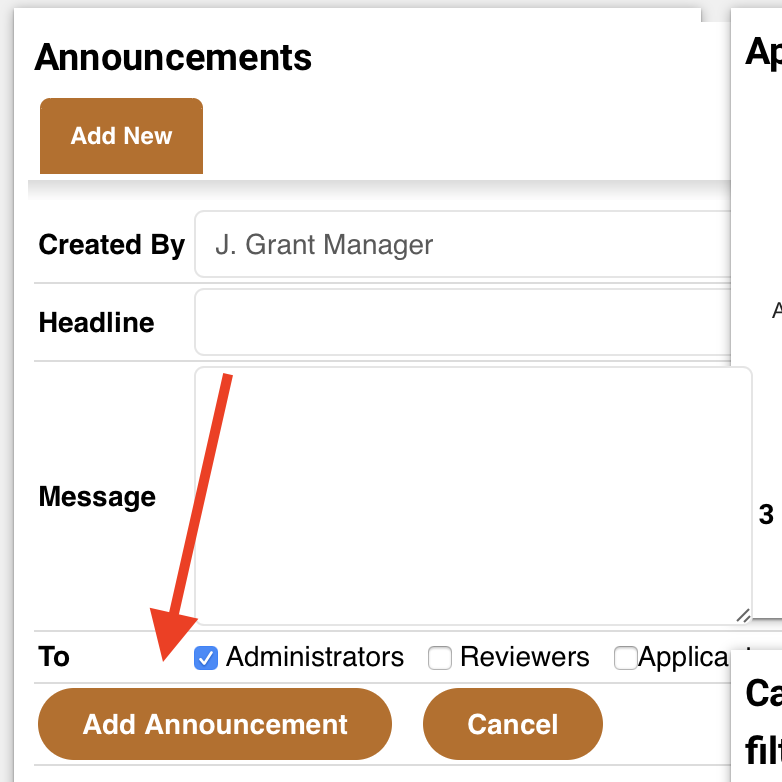Submit with the Add Announcement button
This screenshot has height=782, width=782.
(x=215, y=724)
